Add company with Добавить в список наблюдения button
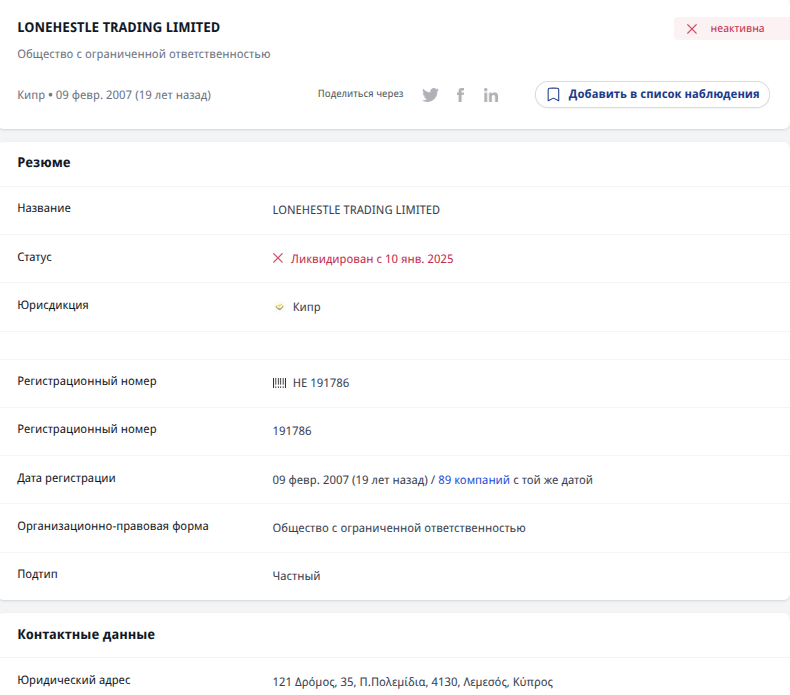790x695 pixels. pyautogui.click(x=652, y=94)
